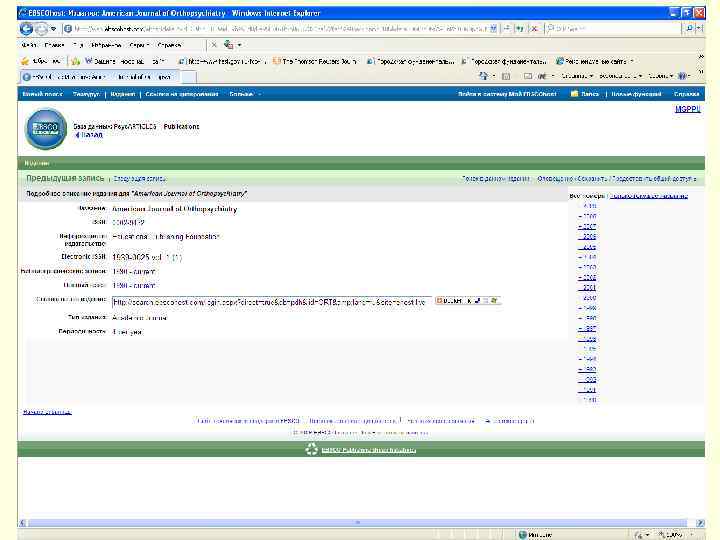Open search within this publication link

coord(495,179)
